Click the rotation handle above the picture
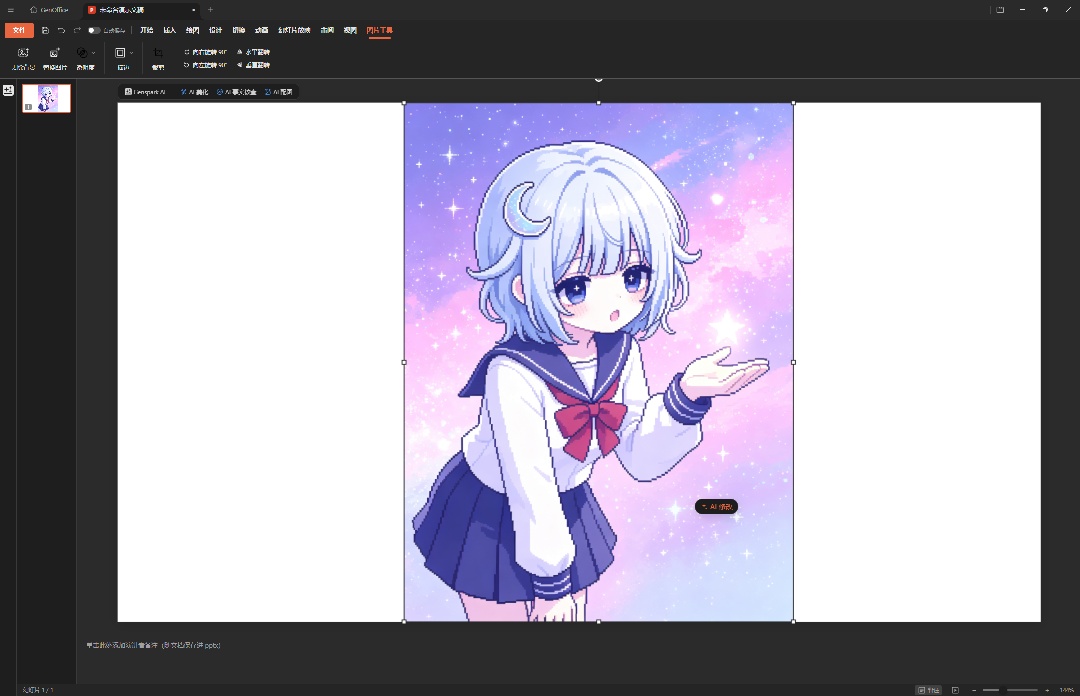The width and height of the screenshot is (1080, 696). [599, 79]
